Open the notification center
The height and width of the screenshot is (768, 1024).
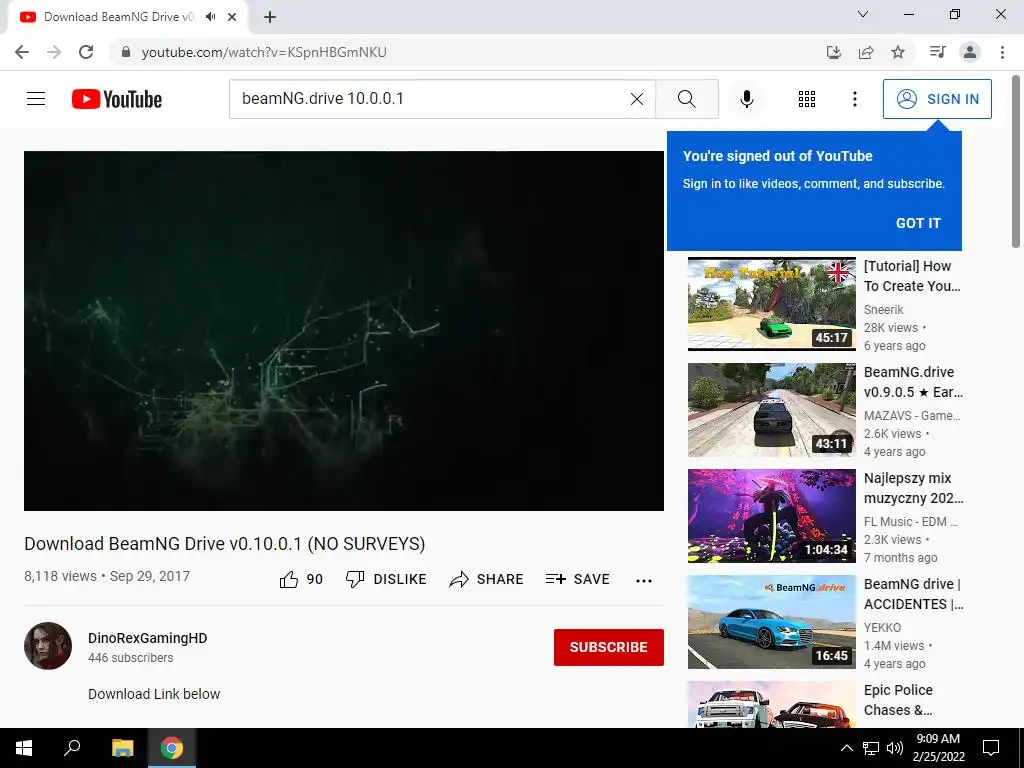click(991, 748)
